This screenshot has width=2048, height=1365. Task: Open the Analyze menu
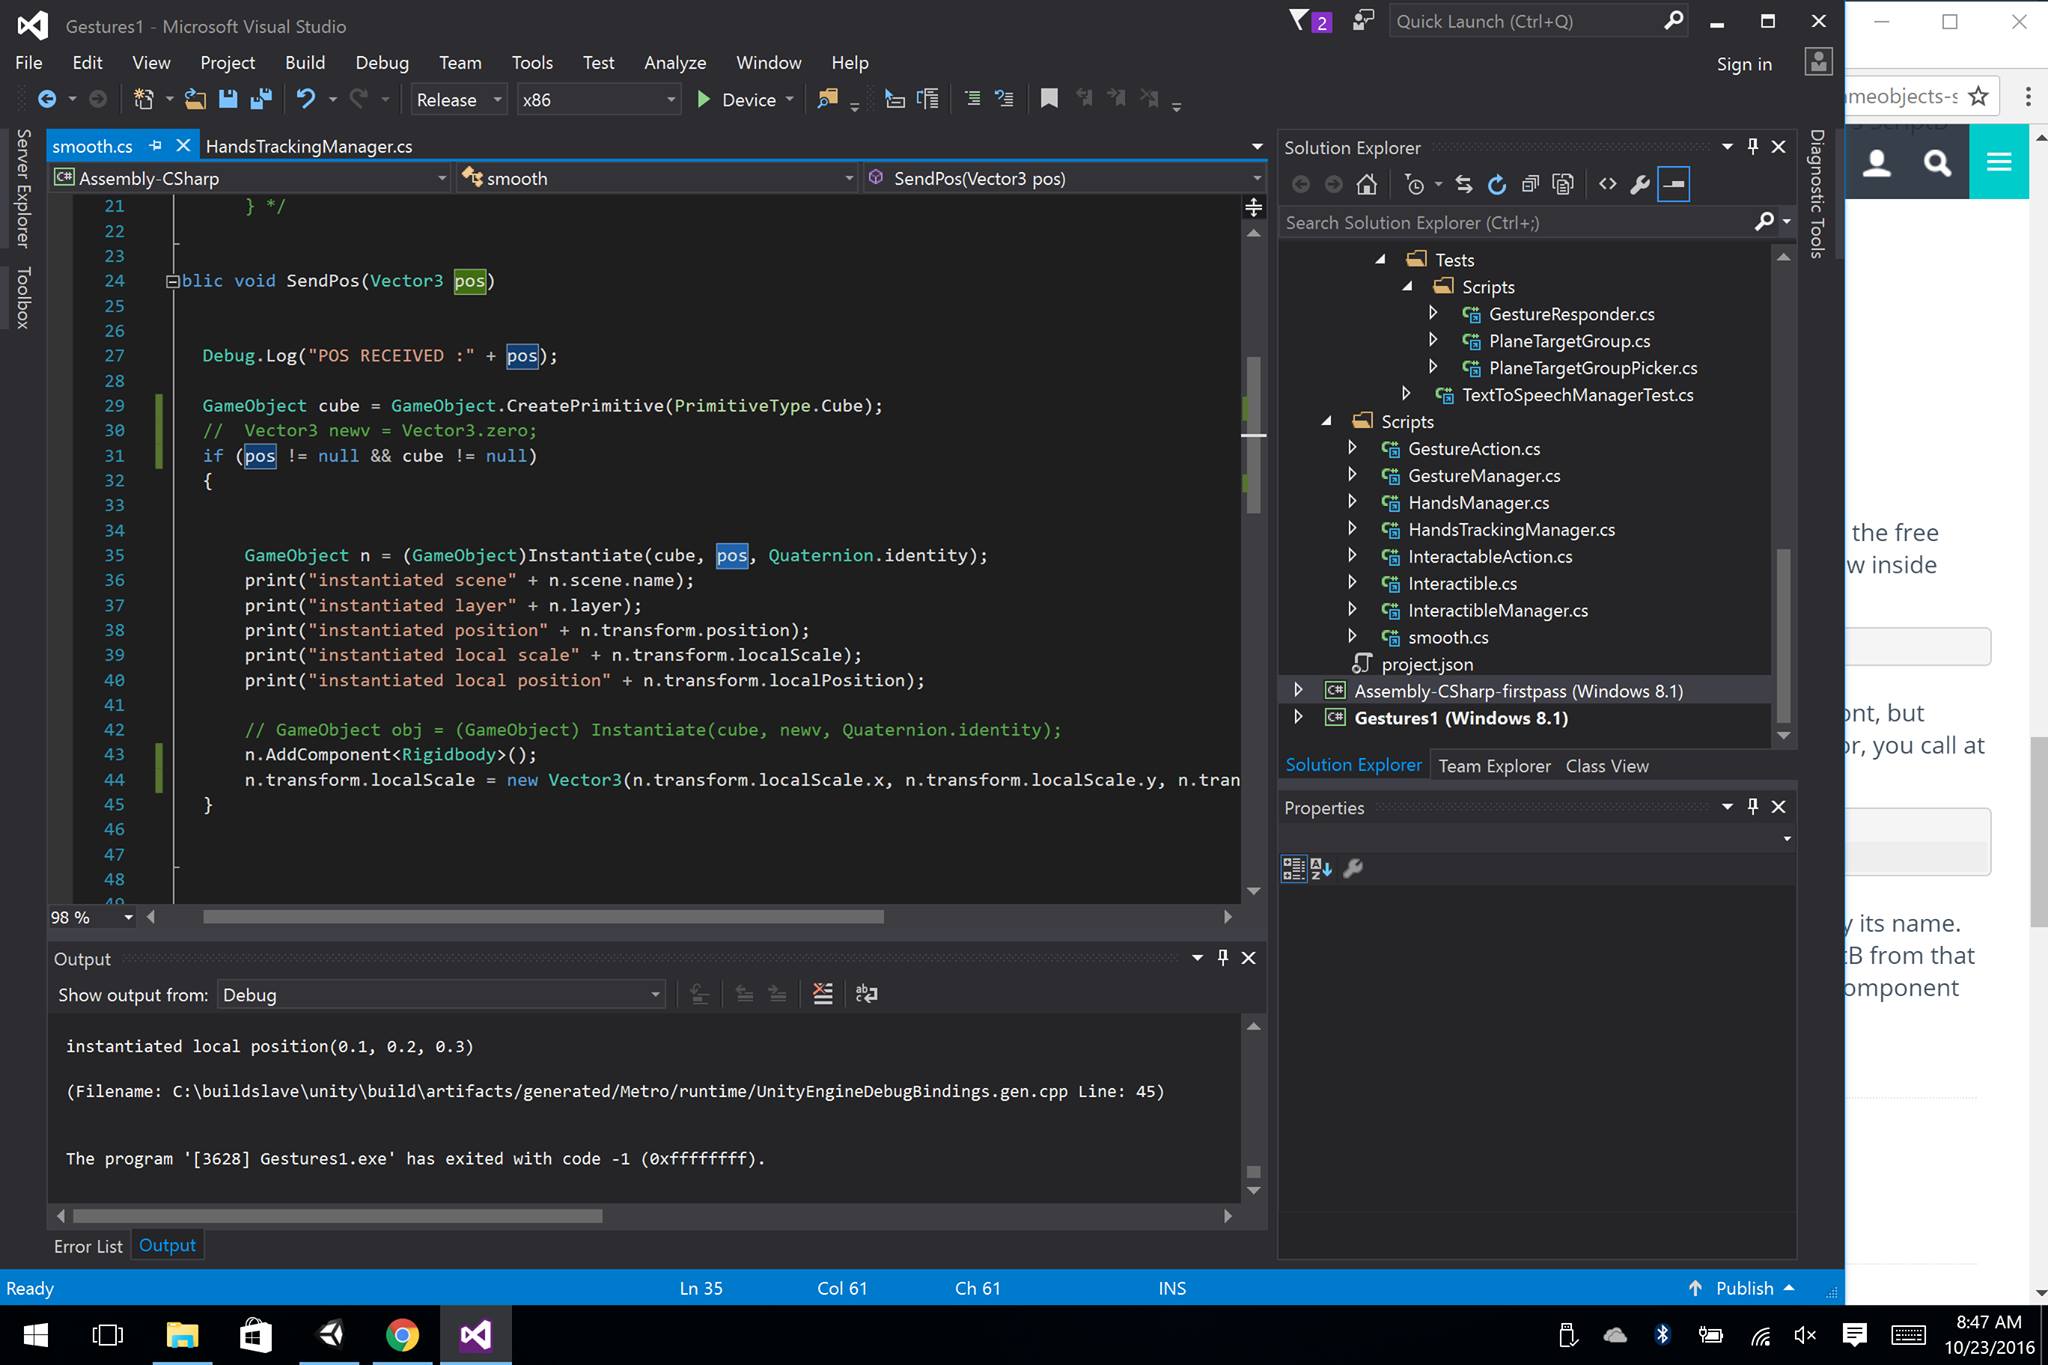tap(675, 63)
